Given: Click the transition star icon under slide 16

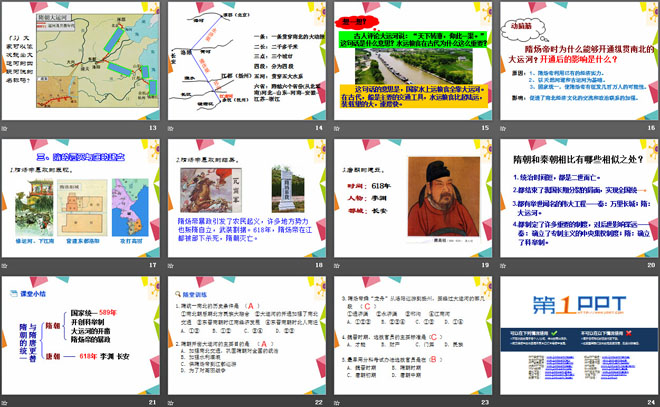Looking at the screenshot, I should coord(503,128).
